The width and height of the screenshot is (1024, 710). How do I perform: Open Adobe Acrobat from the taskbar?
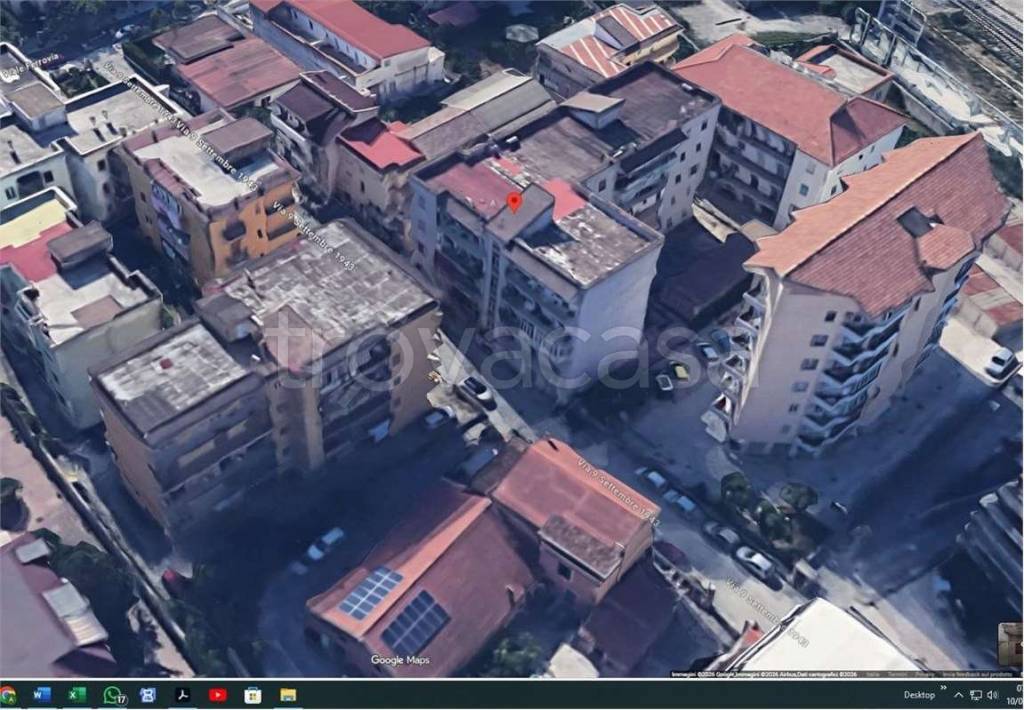coord(183,695)
